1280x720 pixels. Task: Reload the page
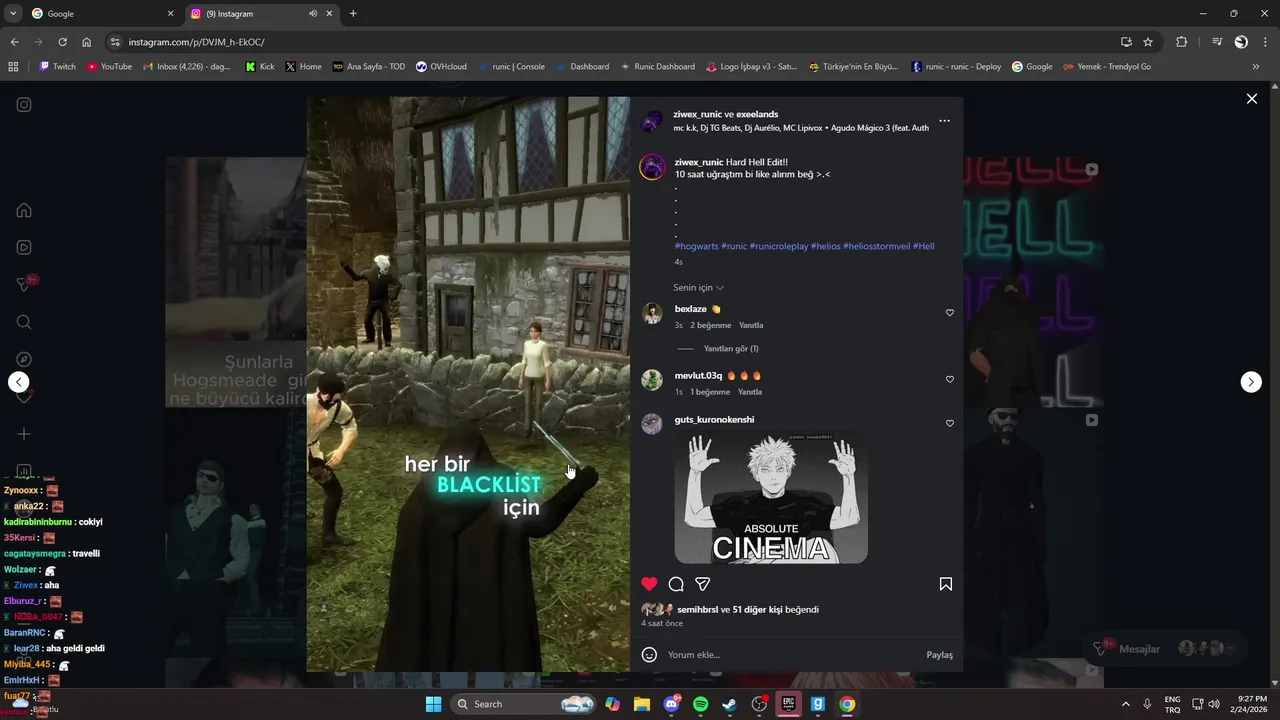62,42
